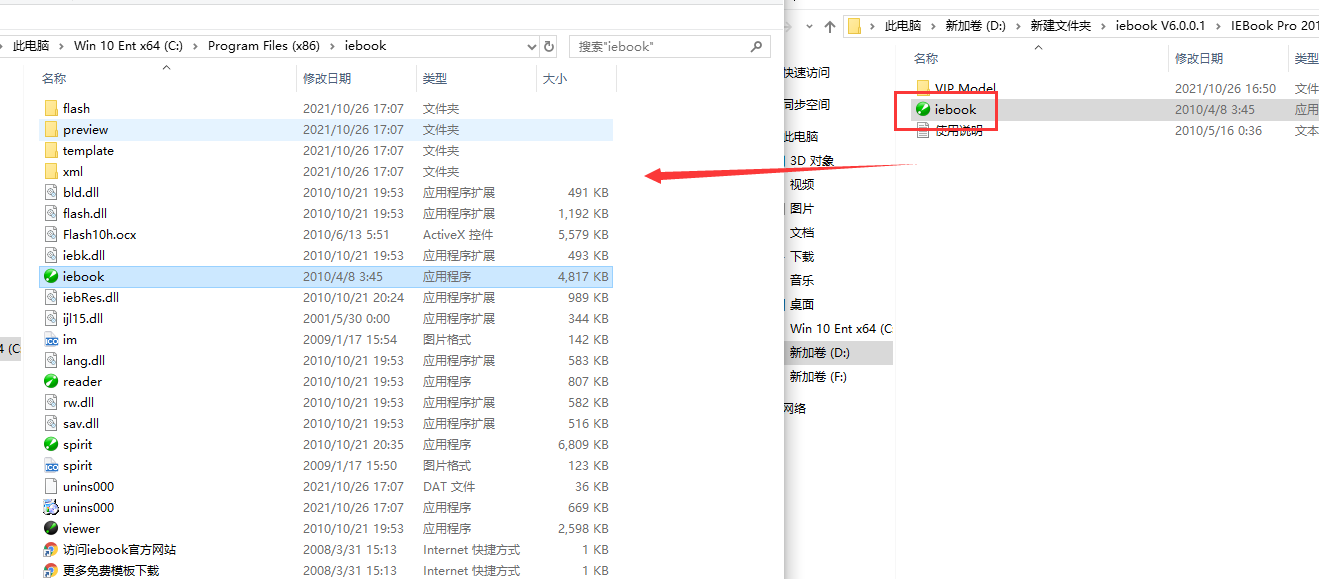Go to 新加卷 (D:) breadcrumb in address bar

click(x=975, y=26)
